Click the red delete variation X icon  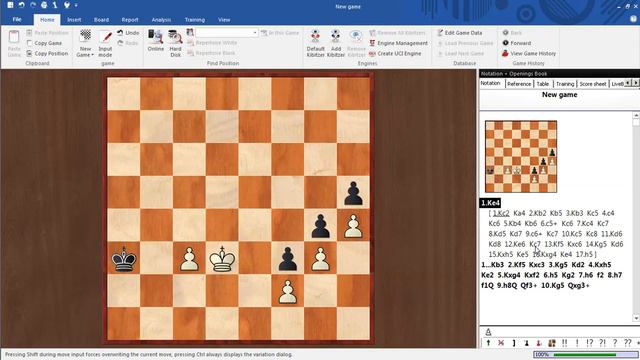[501, 343]
